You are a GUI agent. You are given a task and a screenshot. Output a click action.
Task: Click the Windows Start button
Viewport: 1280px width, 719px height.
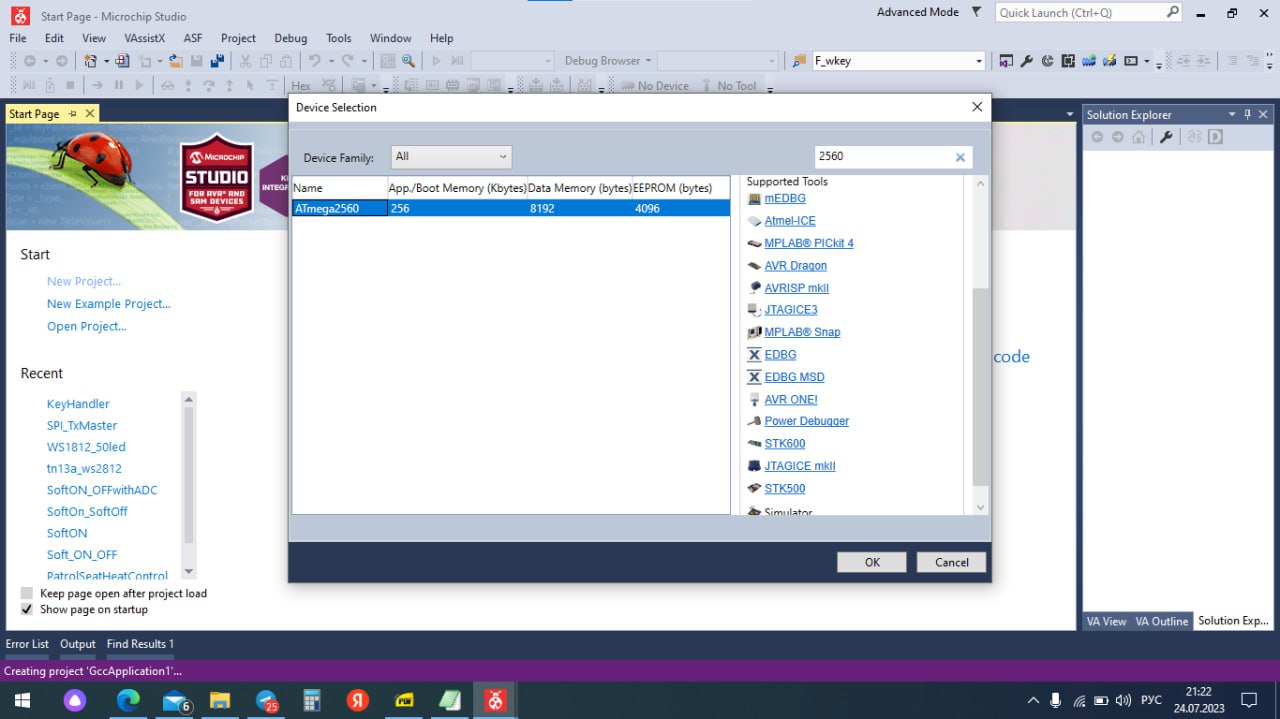22,700
